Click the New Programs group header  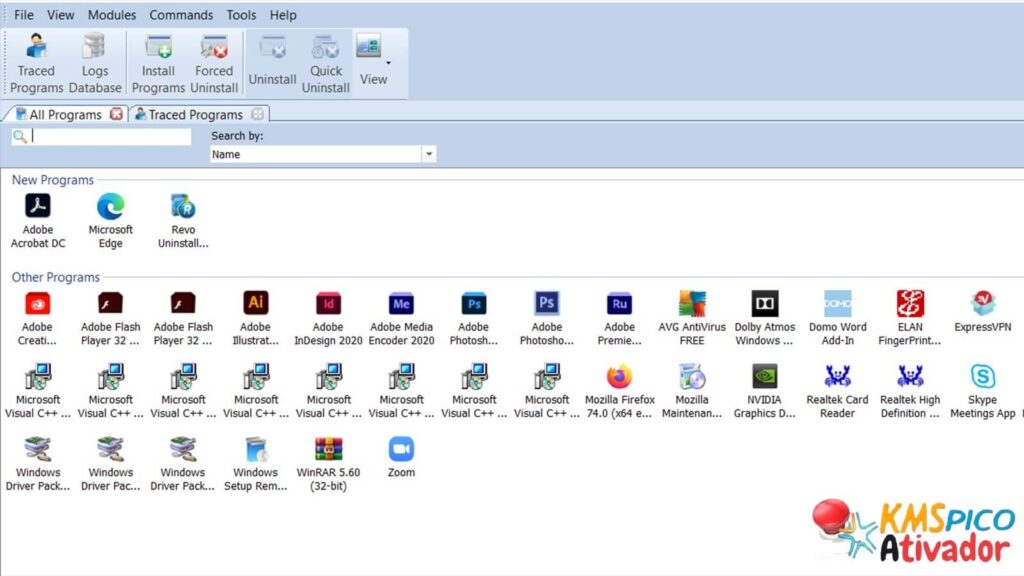[53, 180]
